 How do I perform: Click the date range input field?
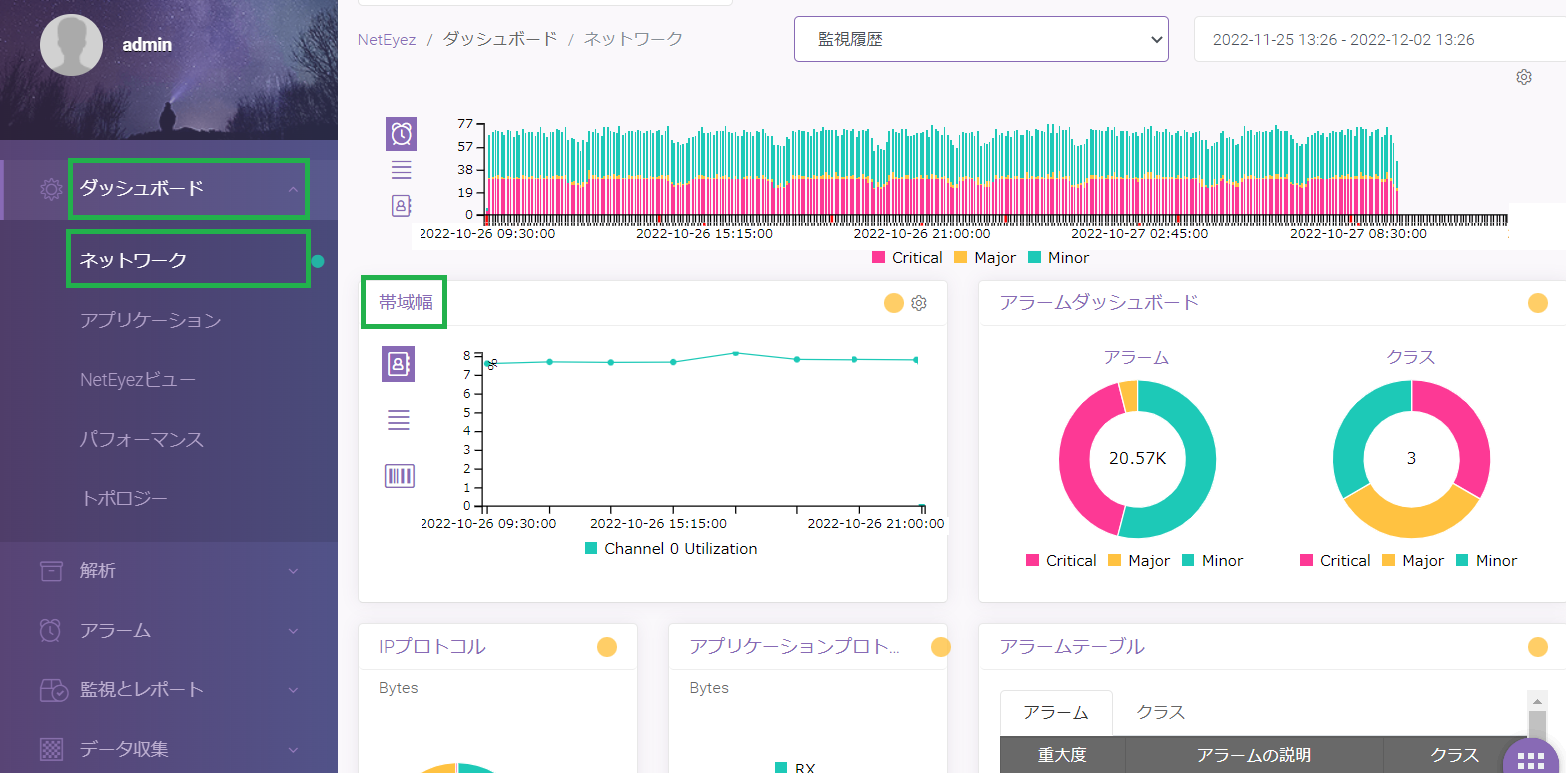click(1380, 39)
